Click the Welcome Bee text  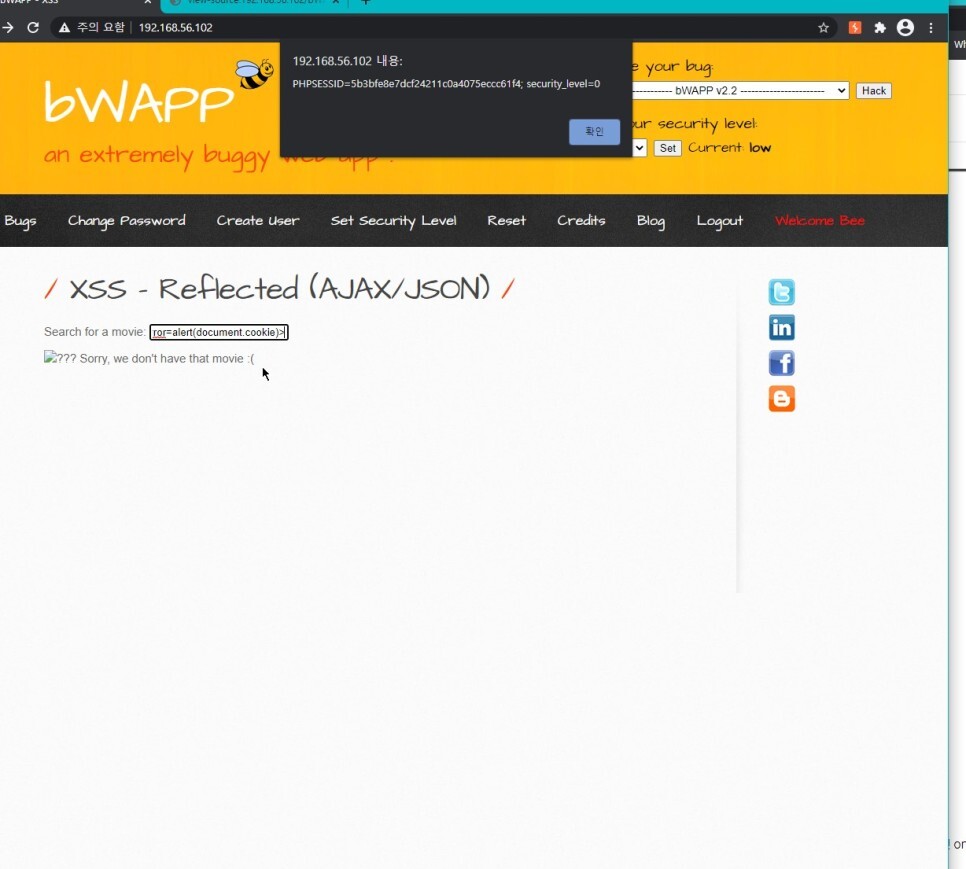pyautogui.click(x=819, y=220)
